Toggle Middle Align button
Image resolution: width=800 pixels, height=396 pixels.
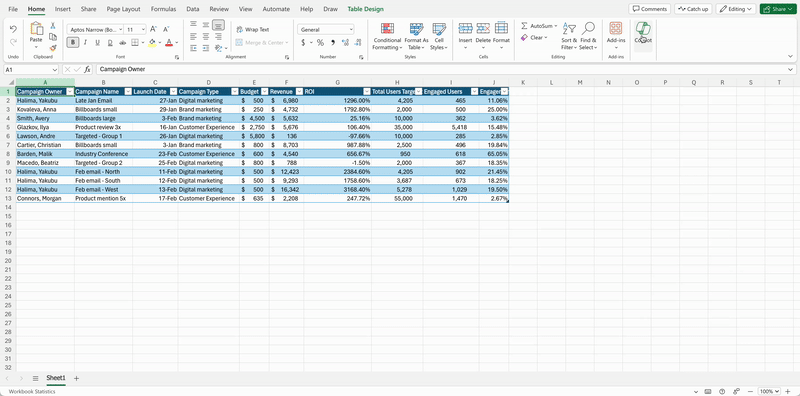(x=206, y=24)
